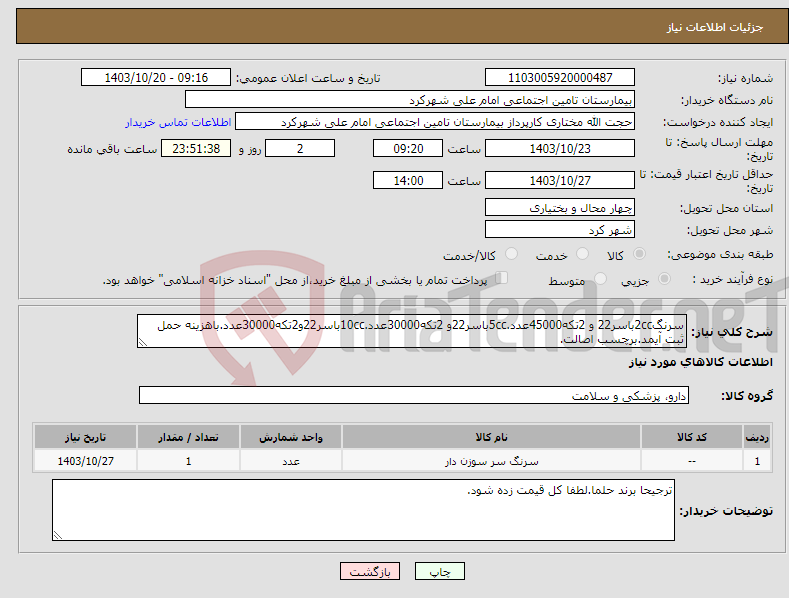Click the resize handle of description textarea
This screenshot has height=598, width=789.
pyautogui.click(x=143, y=343)
